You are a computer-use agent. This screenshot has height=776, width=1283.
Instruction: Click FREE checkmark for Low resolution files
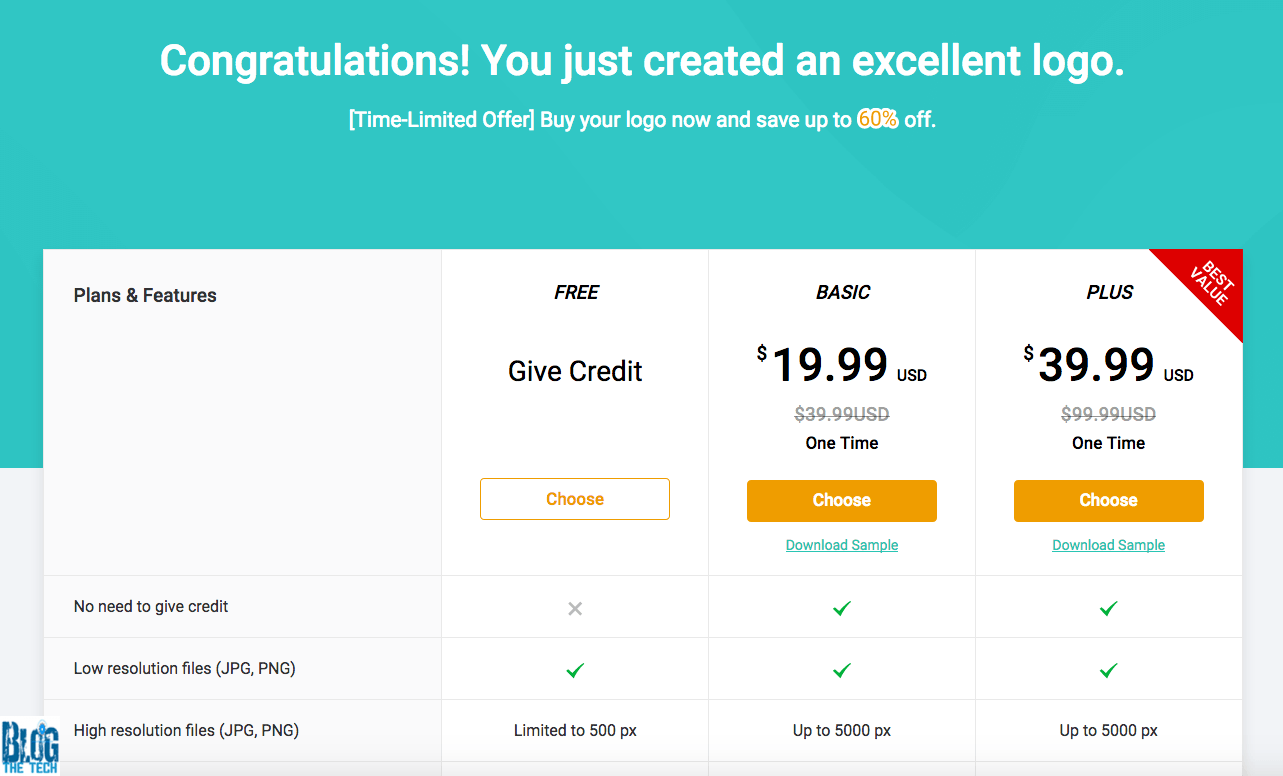575,670
